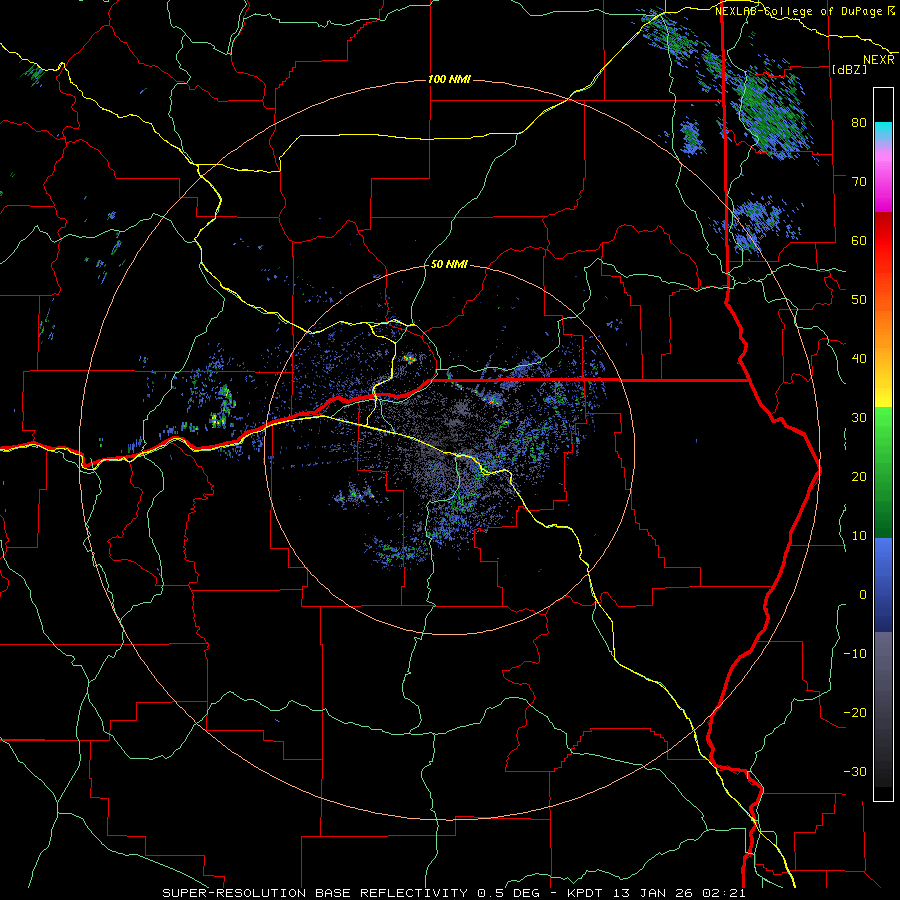Viewport: 900px width, 900px height.
Task: Click the 60 value on dBZ scale
Action: coord(859,240)
